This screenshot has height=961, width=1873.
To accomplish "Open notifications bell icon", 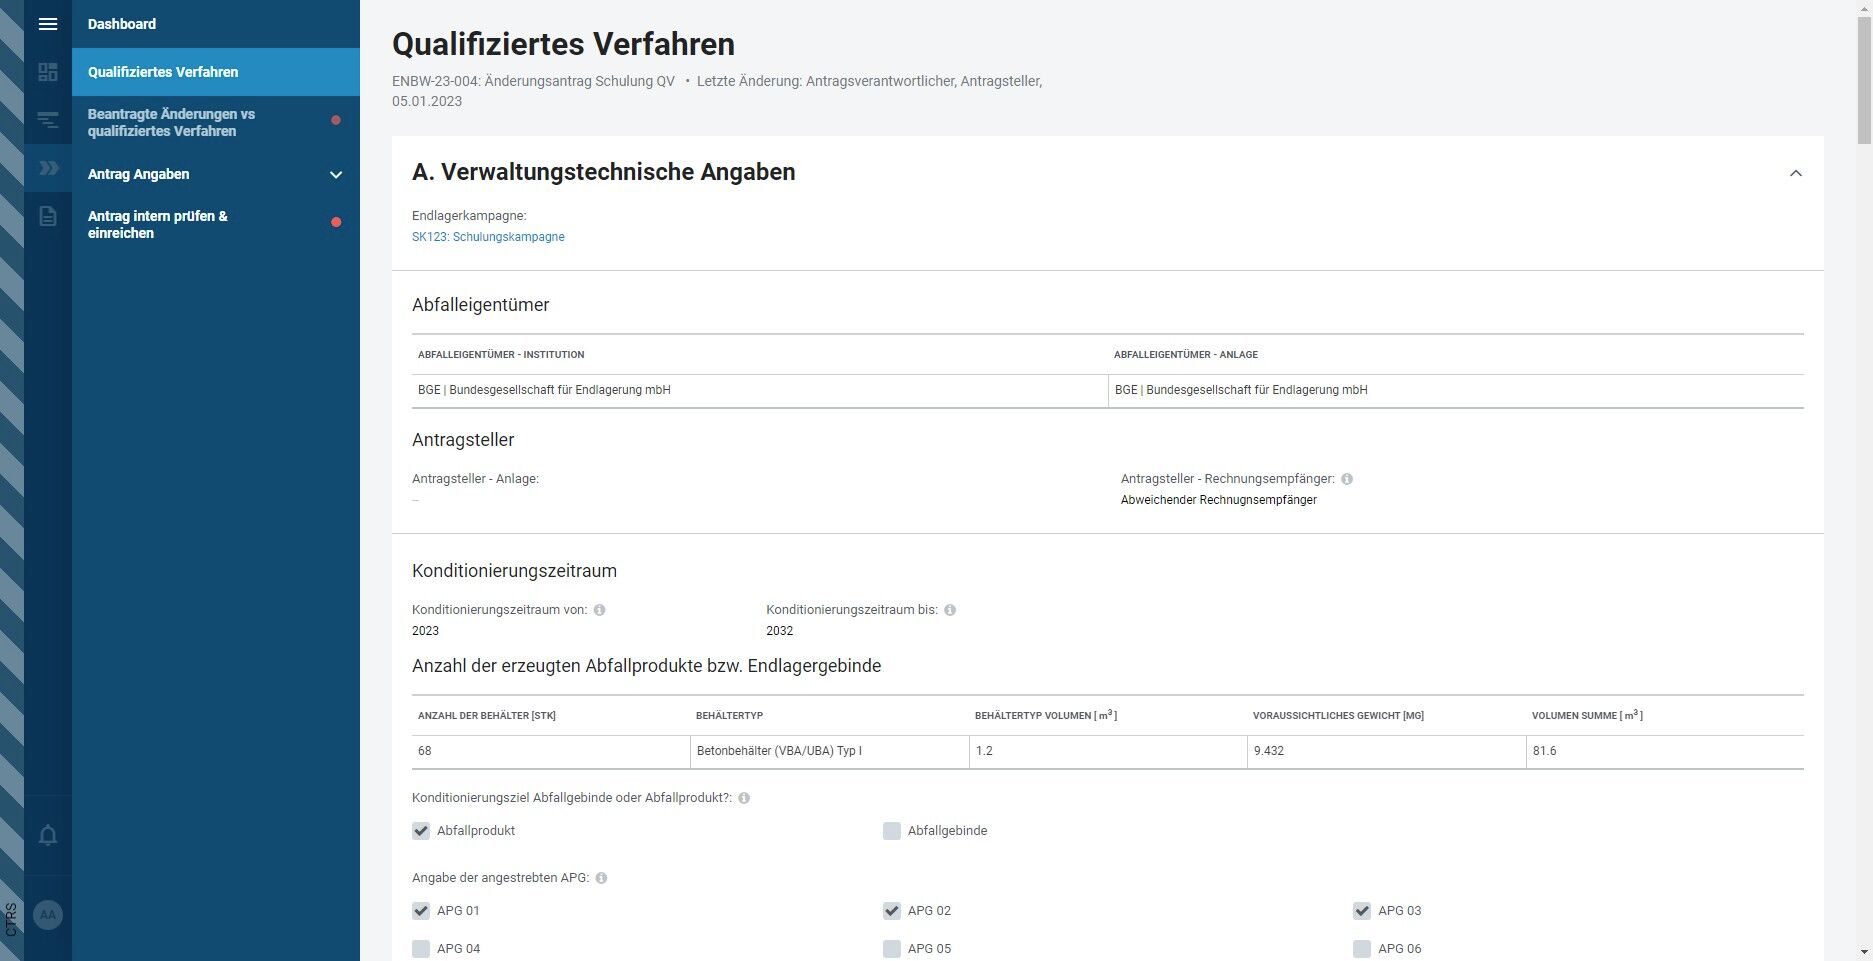I will 48,835.
